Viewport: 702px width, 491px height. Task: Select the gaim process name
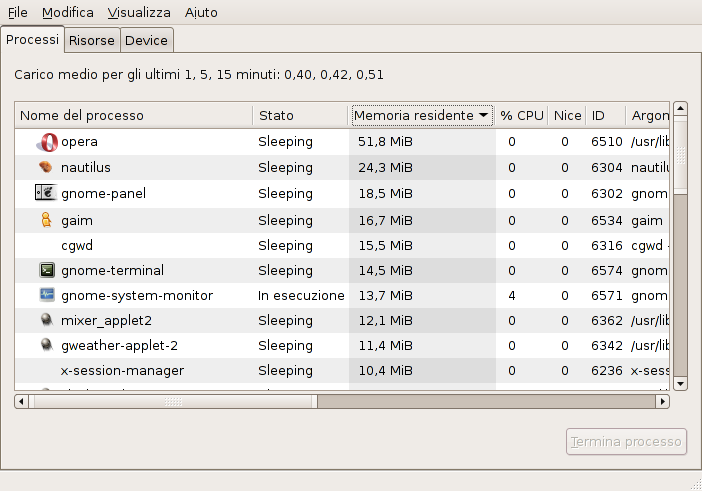[x=77, y=220]
